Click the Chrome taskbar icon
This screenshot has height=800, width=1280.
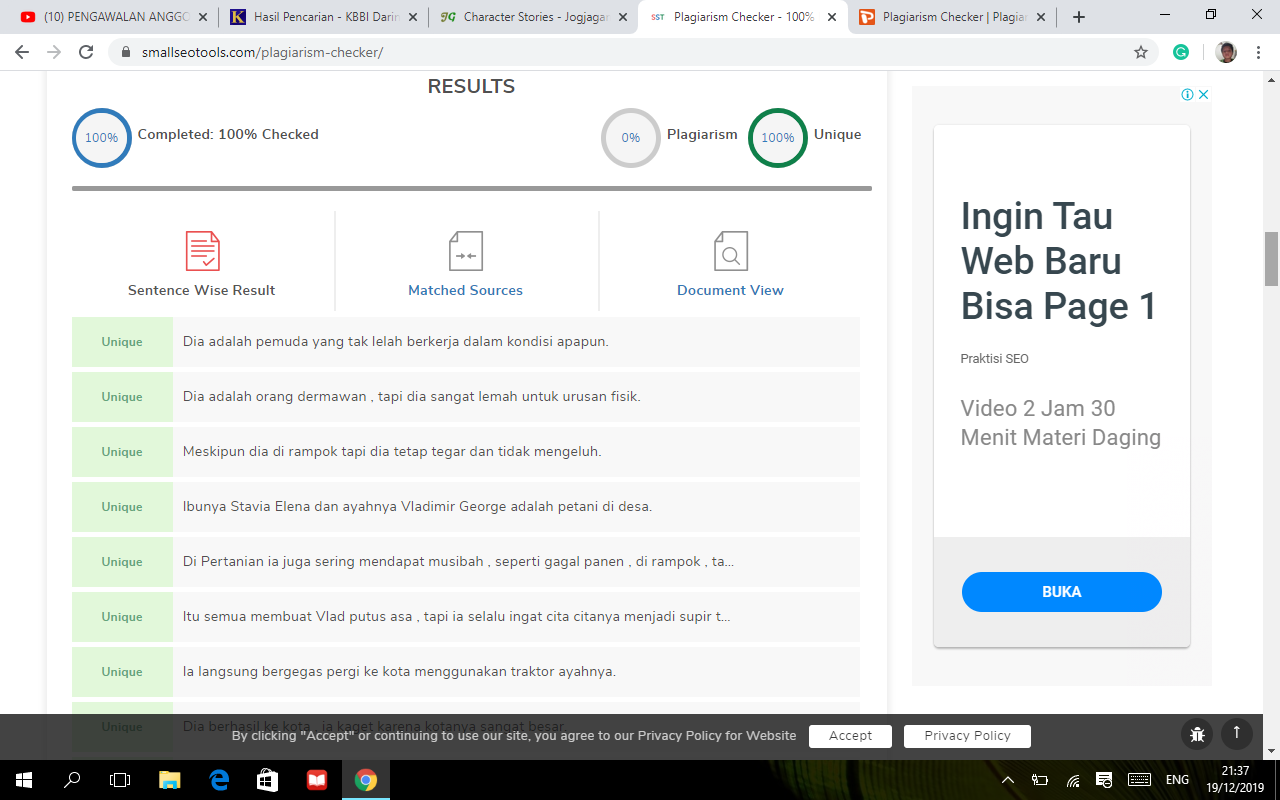pyautogui.click(x=366, y=780)
